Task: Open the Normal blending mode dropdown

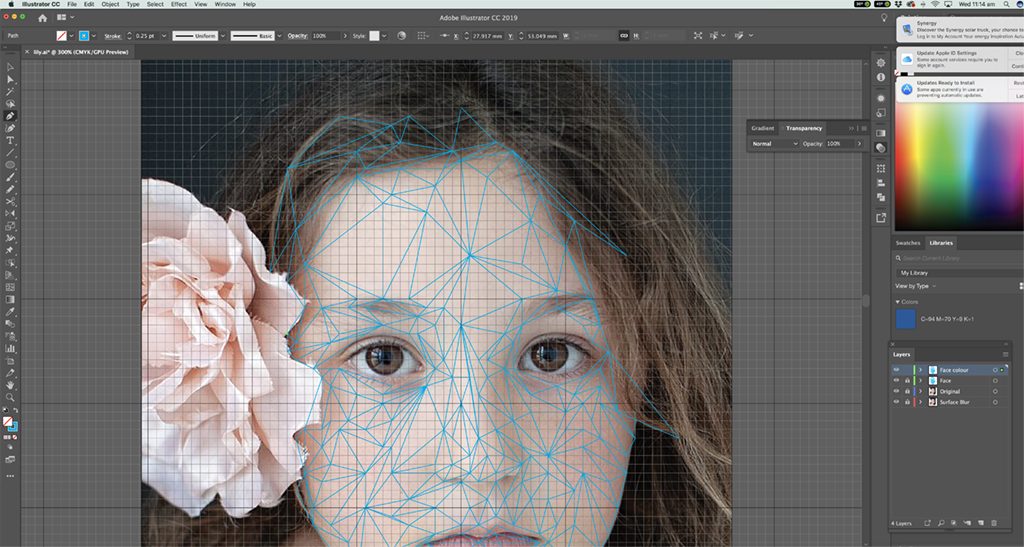Action: [x=775, y=144]
